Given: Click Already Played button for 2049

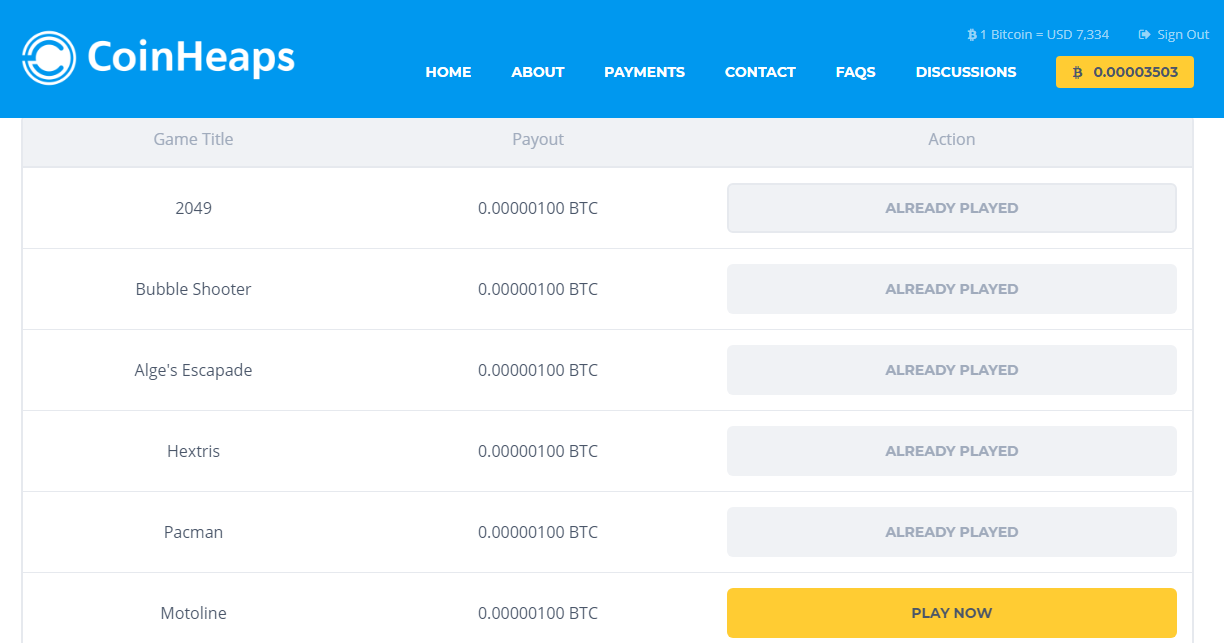Looking at the screenshot, I should point(951,208).
